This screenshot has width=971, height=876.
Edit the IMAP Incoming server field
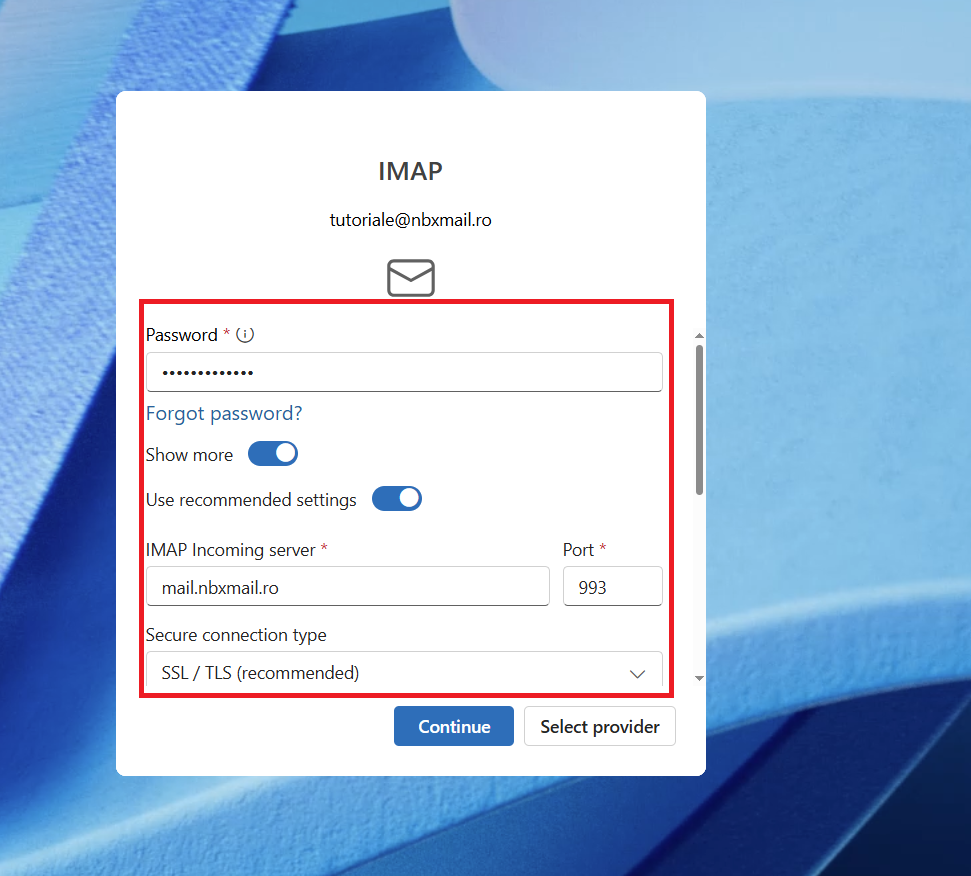(348, 586)
